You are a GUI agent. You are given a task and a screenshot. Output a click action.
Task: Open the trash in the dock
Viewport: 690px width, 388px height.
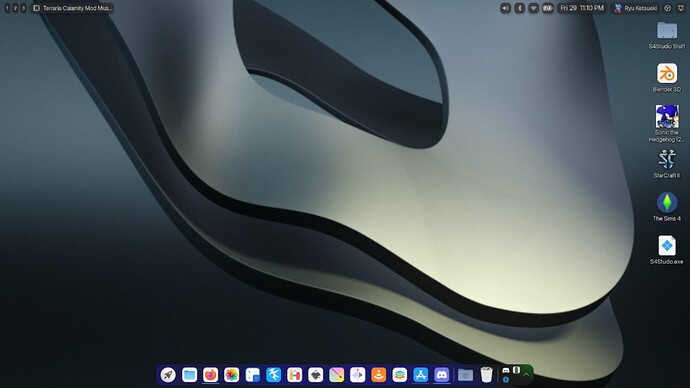click(486, 375)
